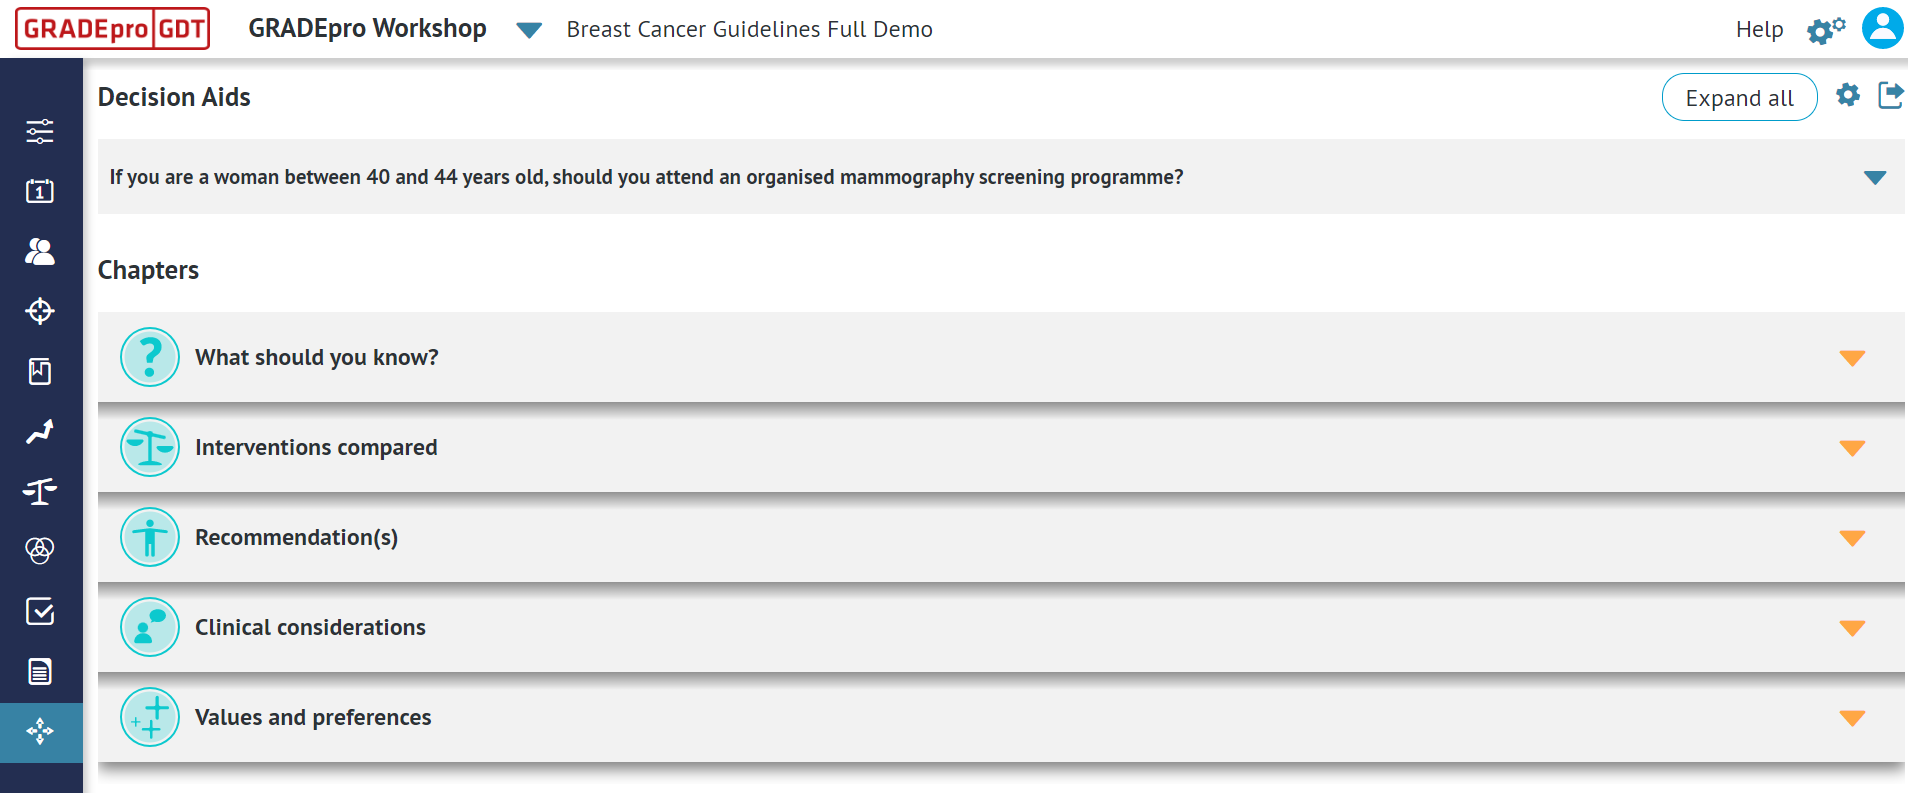The image size is (1908, 793).
Task: Open the Team panel icon
Action: pos(40,252)
